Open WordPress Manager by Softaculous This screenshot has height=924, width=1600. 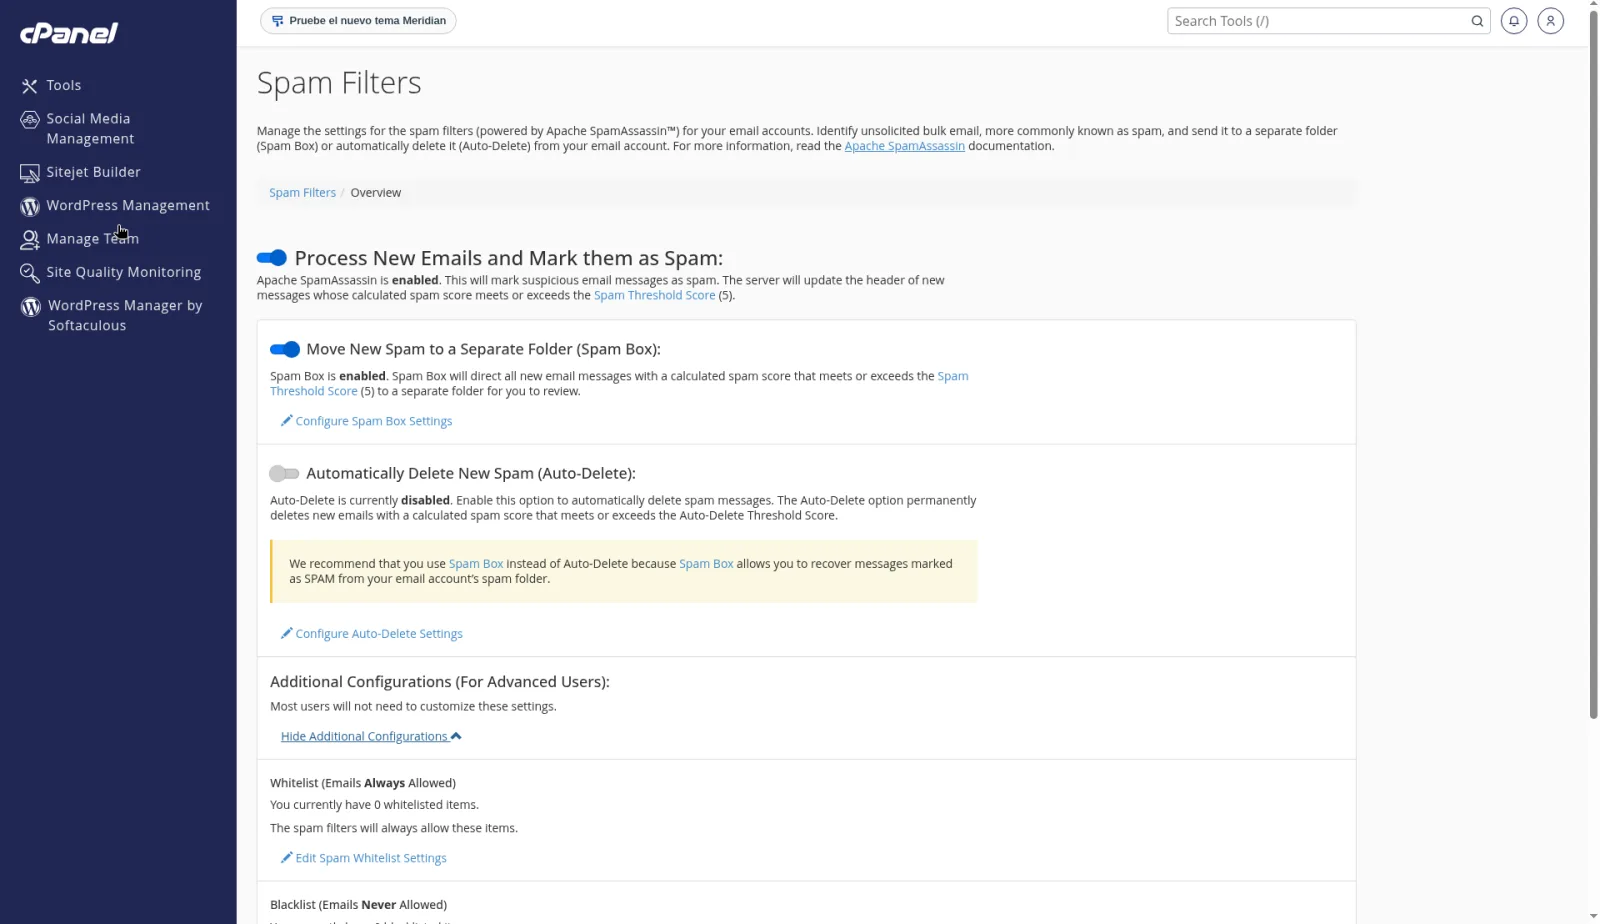tap(125, 315)
